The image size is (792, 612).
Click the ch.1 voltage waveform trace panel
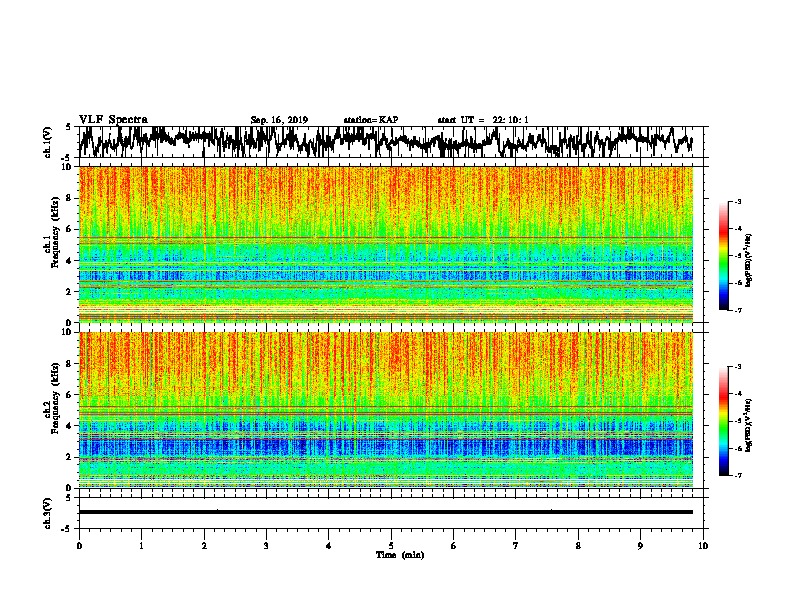pos(390,142)
